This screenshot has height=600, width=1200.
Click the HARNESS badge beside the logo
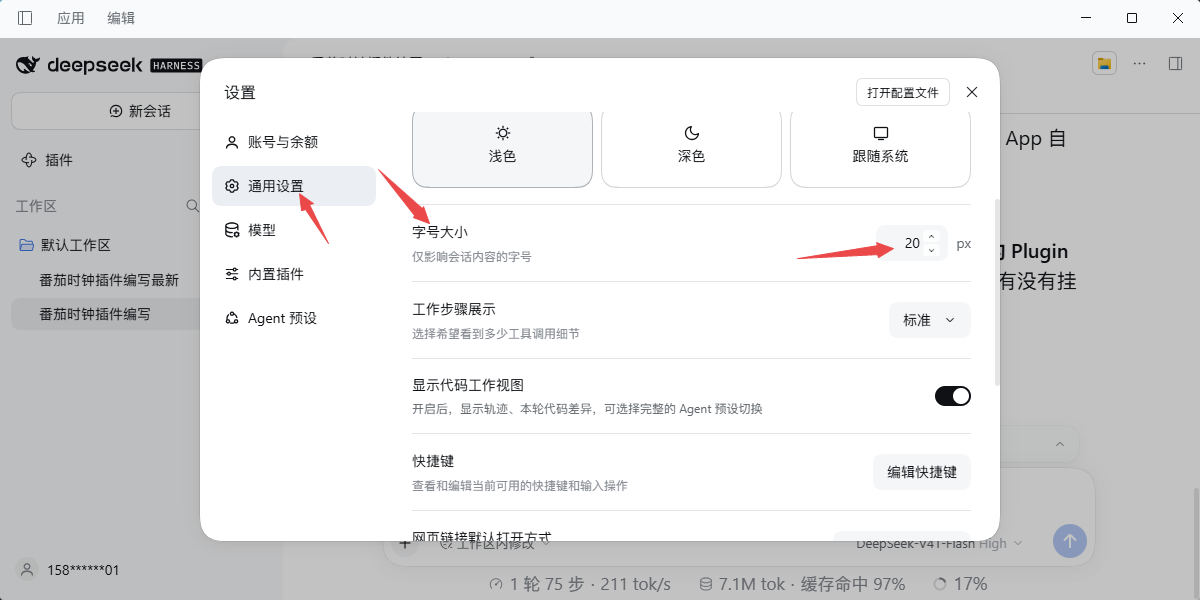coord(176,66)
